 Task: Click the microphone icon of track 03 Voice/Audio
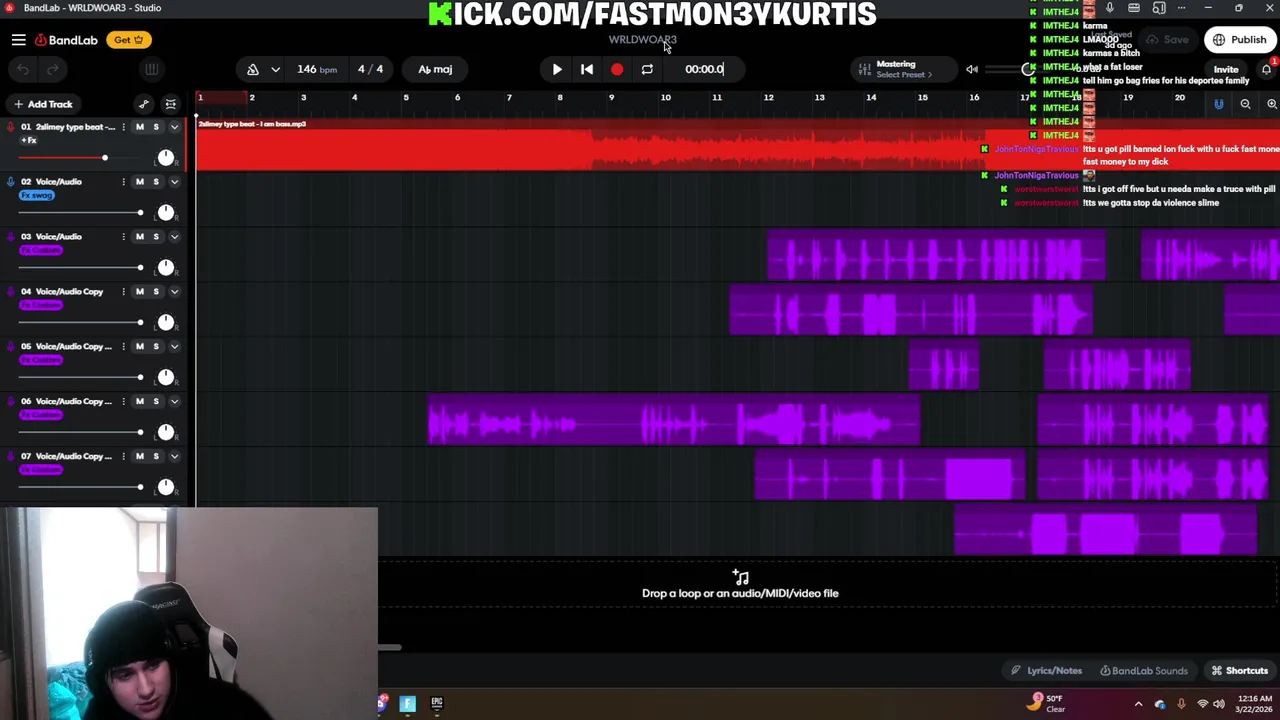10,237
